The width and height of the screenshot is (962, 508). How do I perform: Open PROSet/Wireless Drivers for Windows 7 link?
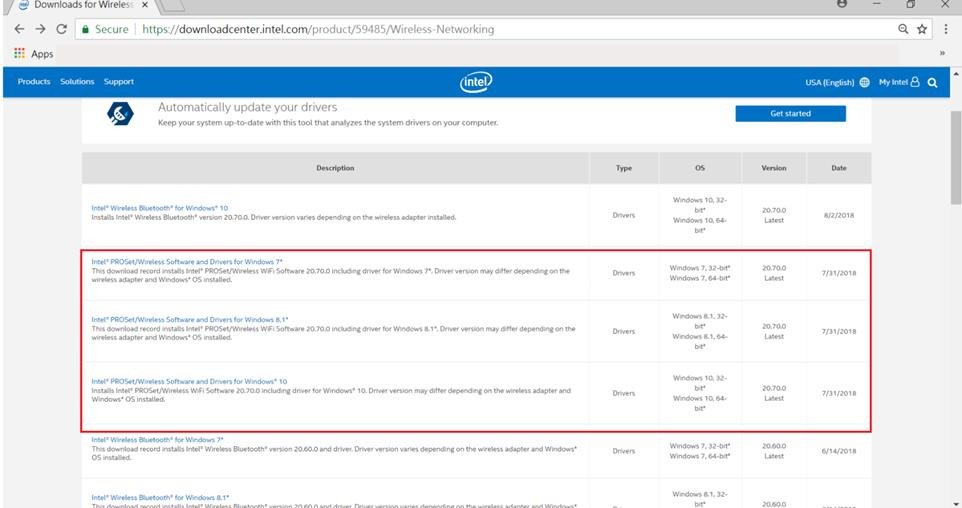187,261
